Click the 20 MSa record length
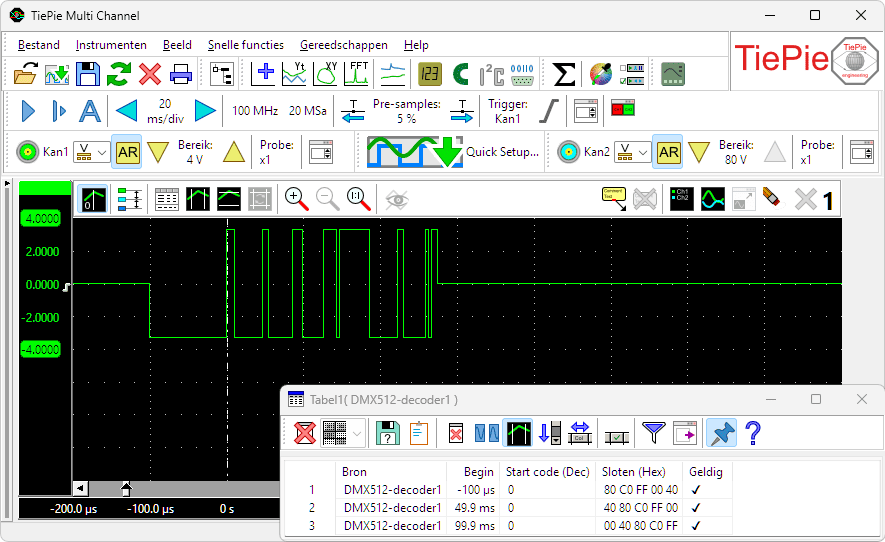Viewport: 885px width, 542px height. click(x=308, y=111)
